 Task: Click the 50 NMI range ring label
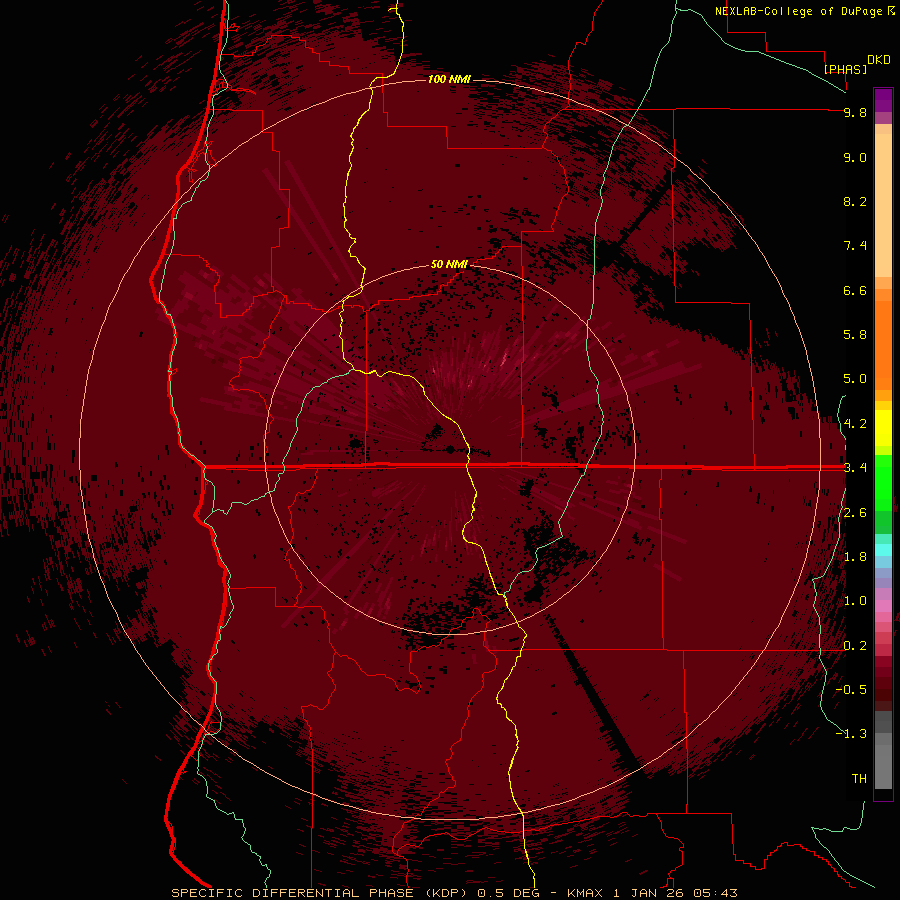pyautogui.click(x=449, y=264)
